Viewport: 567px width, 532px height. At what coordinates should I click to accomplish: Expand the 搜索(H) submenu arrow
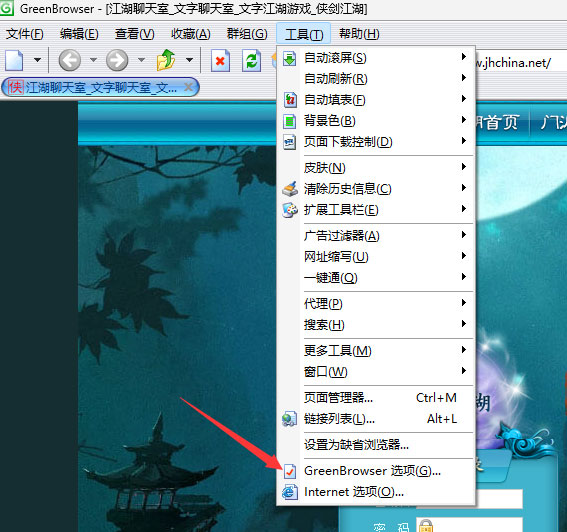tap(464, 324)
